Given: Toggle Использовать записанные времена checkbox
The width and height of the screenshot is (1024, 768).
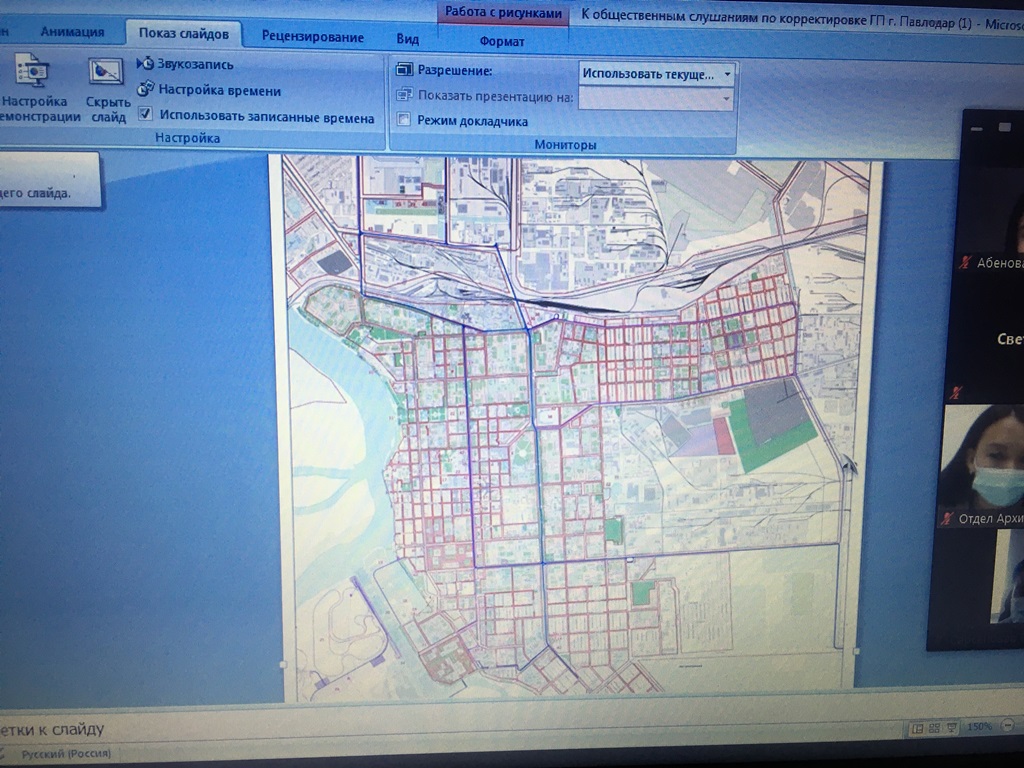Looking at the screenshot, I should [x=144, y=114].
